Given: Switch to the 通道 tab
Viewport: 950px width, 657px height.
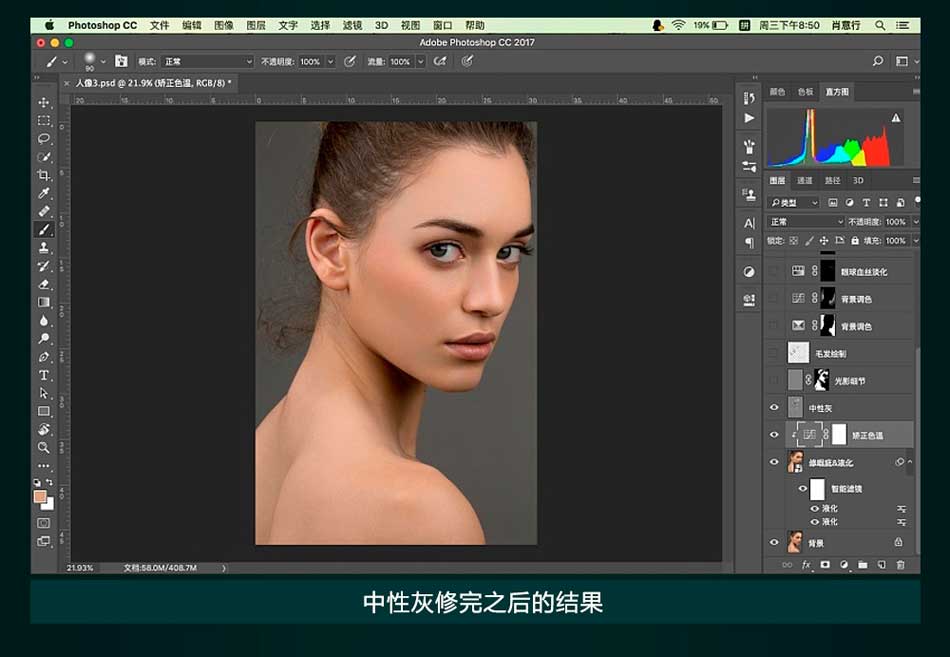Looking at the screenshot, I should tap(805, 181).
